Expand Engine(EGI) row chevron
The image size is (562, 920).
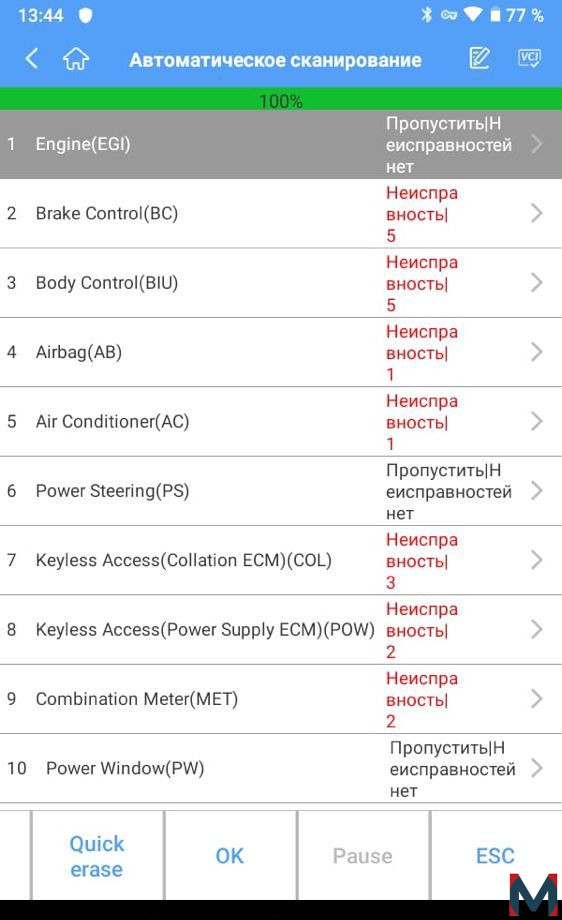click(536, 144)
